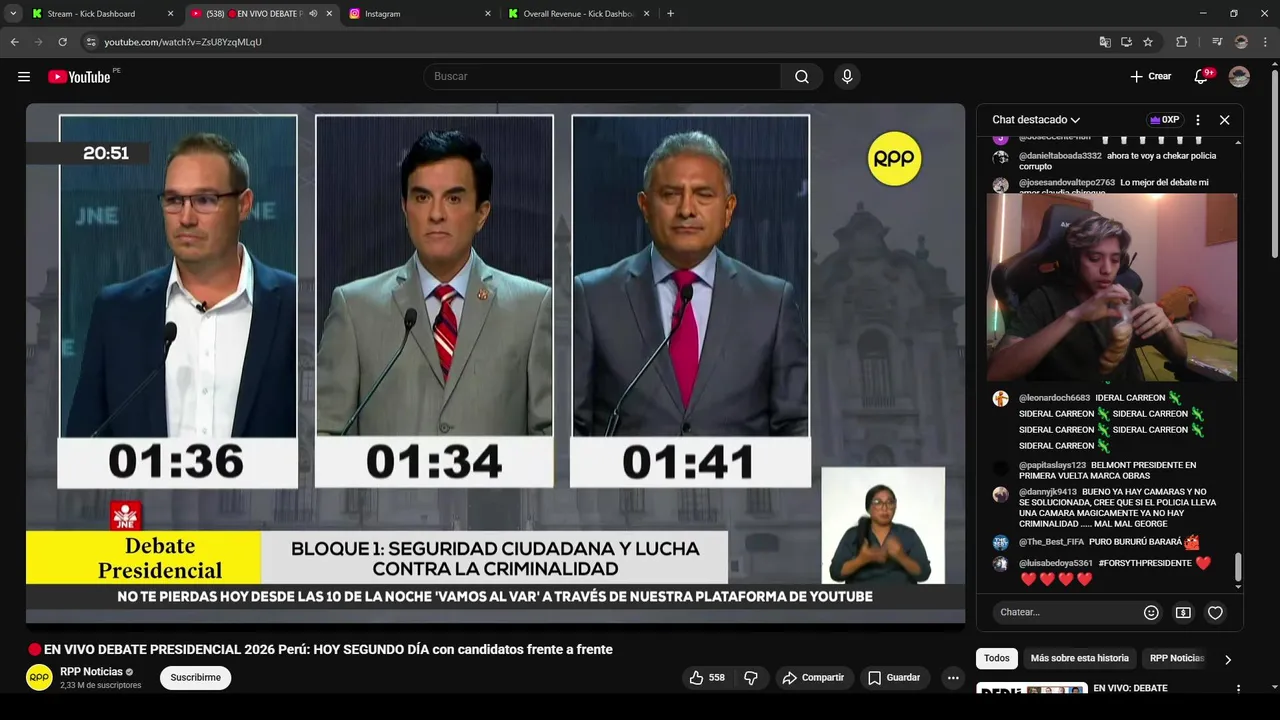
Task: Open the EN VIVO: DEBATE recommended thumbnail
Action: 1032,689
